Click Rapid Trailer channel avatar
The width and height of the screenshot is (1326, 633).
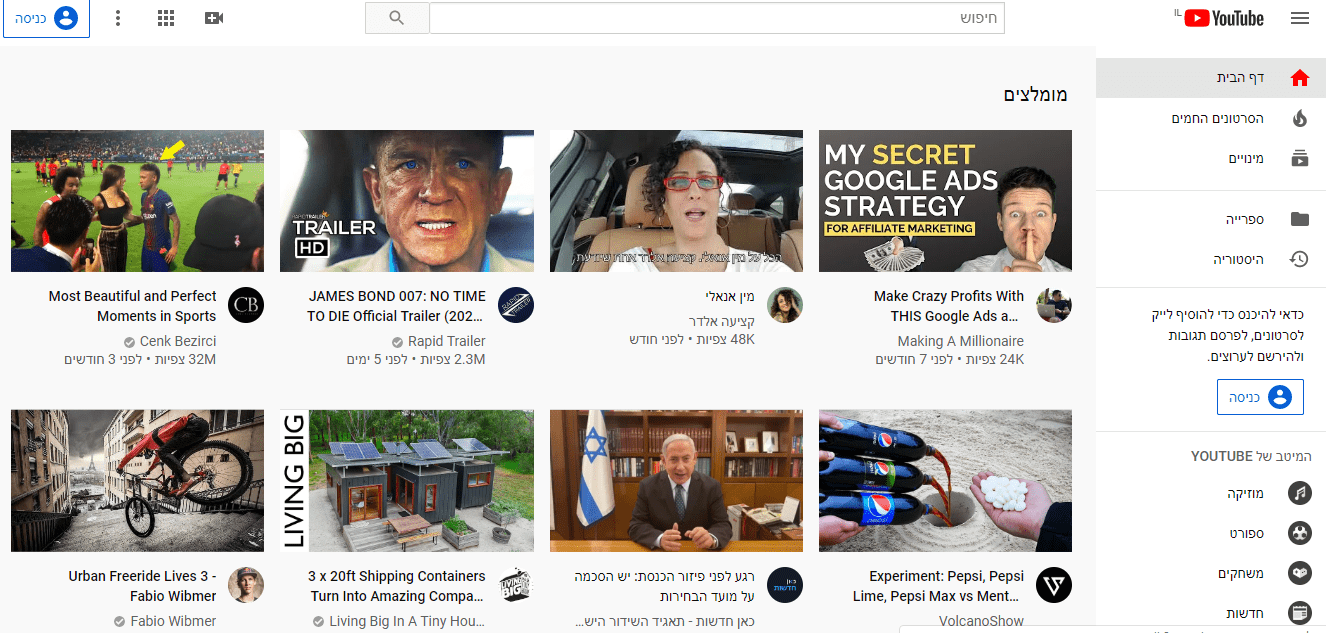click(x=516, y=306)
